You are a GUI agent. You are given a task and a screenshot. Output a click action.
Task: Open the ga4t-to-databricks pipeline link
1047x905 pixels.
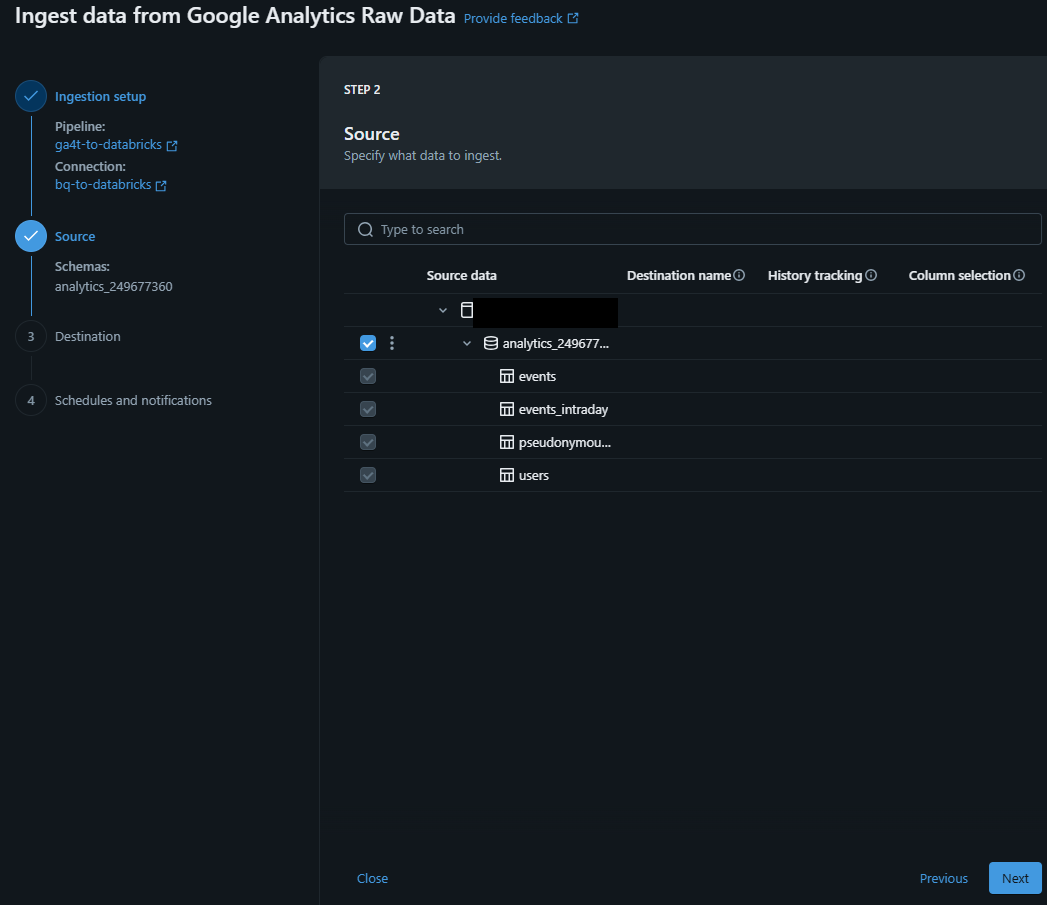[108, 145]
